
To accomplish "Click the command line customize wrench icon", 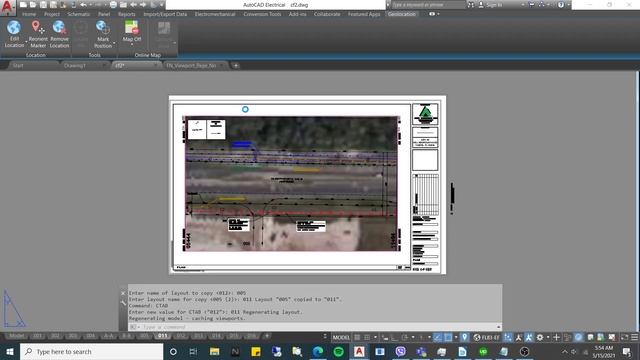I will [x=123, y=302].
